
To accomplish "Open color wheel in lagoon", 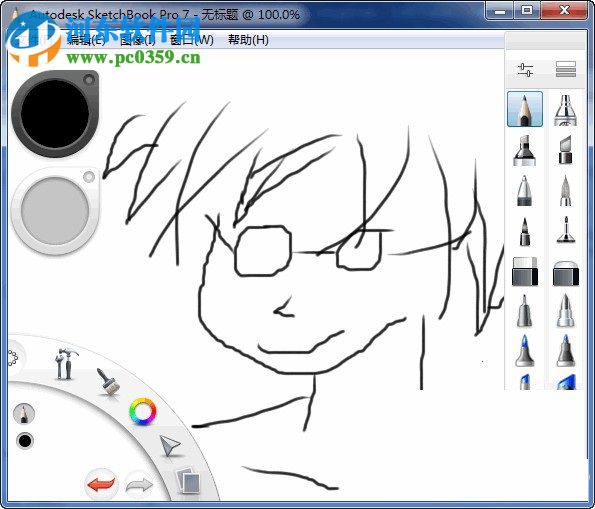I will (x=143, y=411).
